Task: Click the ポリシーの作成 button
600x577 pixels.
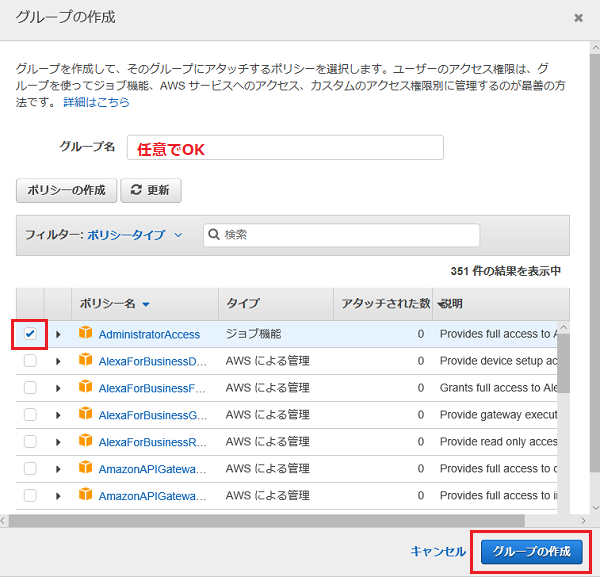Action: (66, 190)
